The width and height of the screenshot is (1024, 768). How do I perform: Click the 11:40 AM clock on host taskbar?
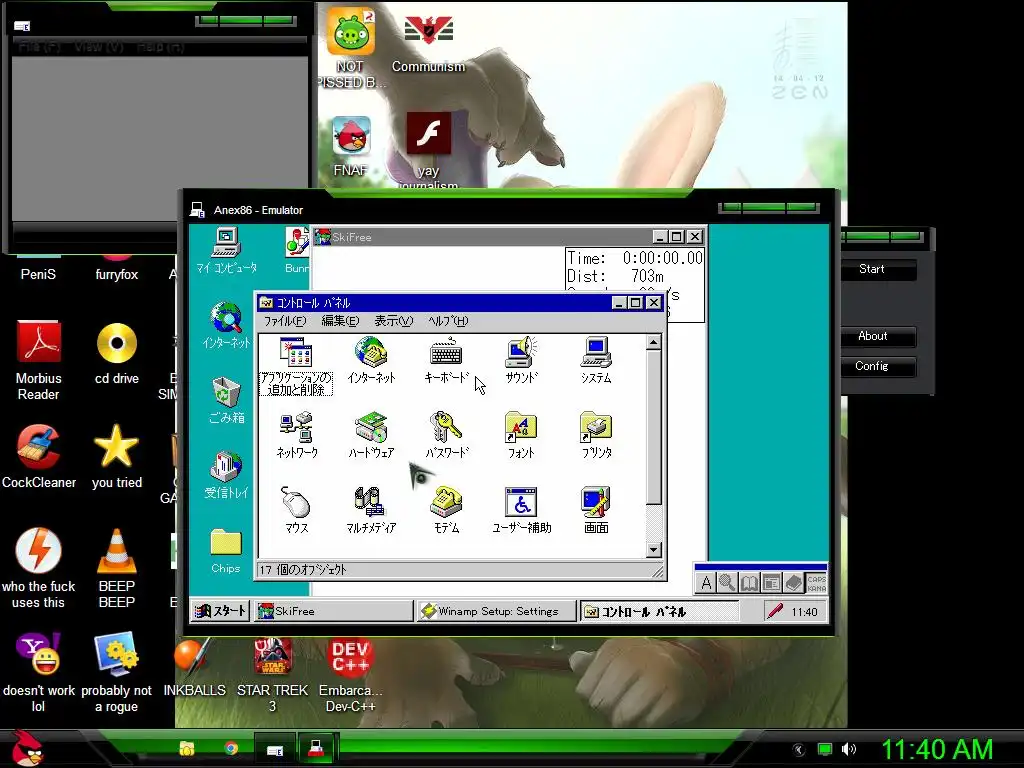tap(938, 749)
